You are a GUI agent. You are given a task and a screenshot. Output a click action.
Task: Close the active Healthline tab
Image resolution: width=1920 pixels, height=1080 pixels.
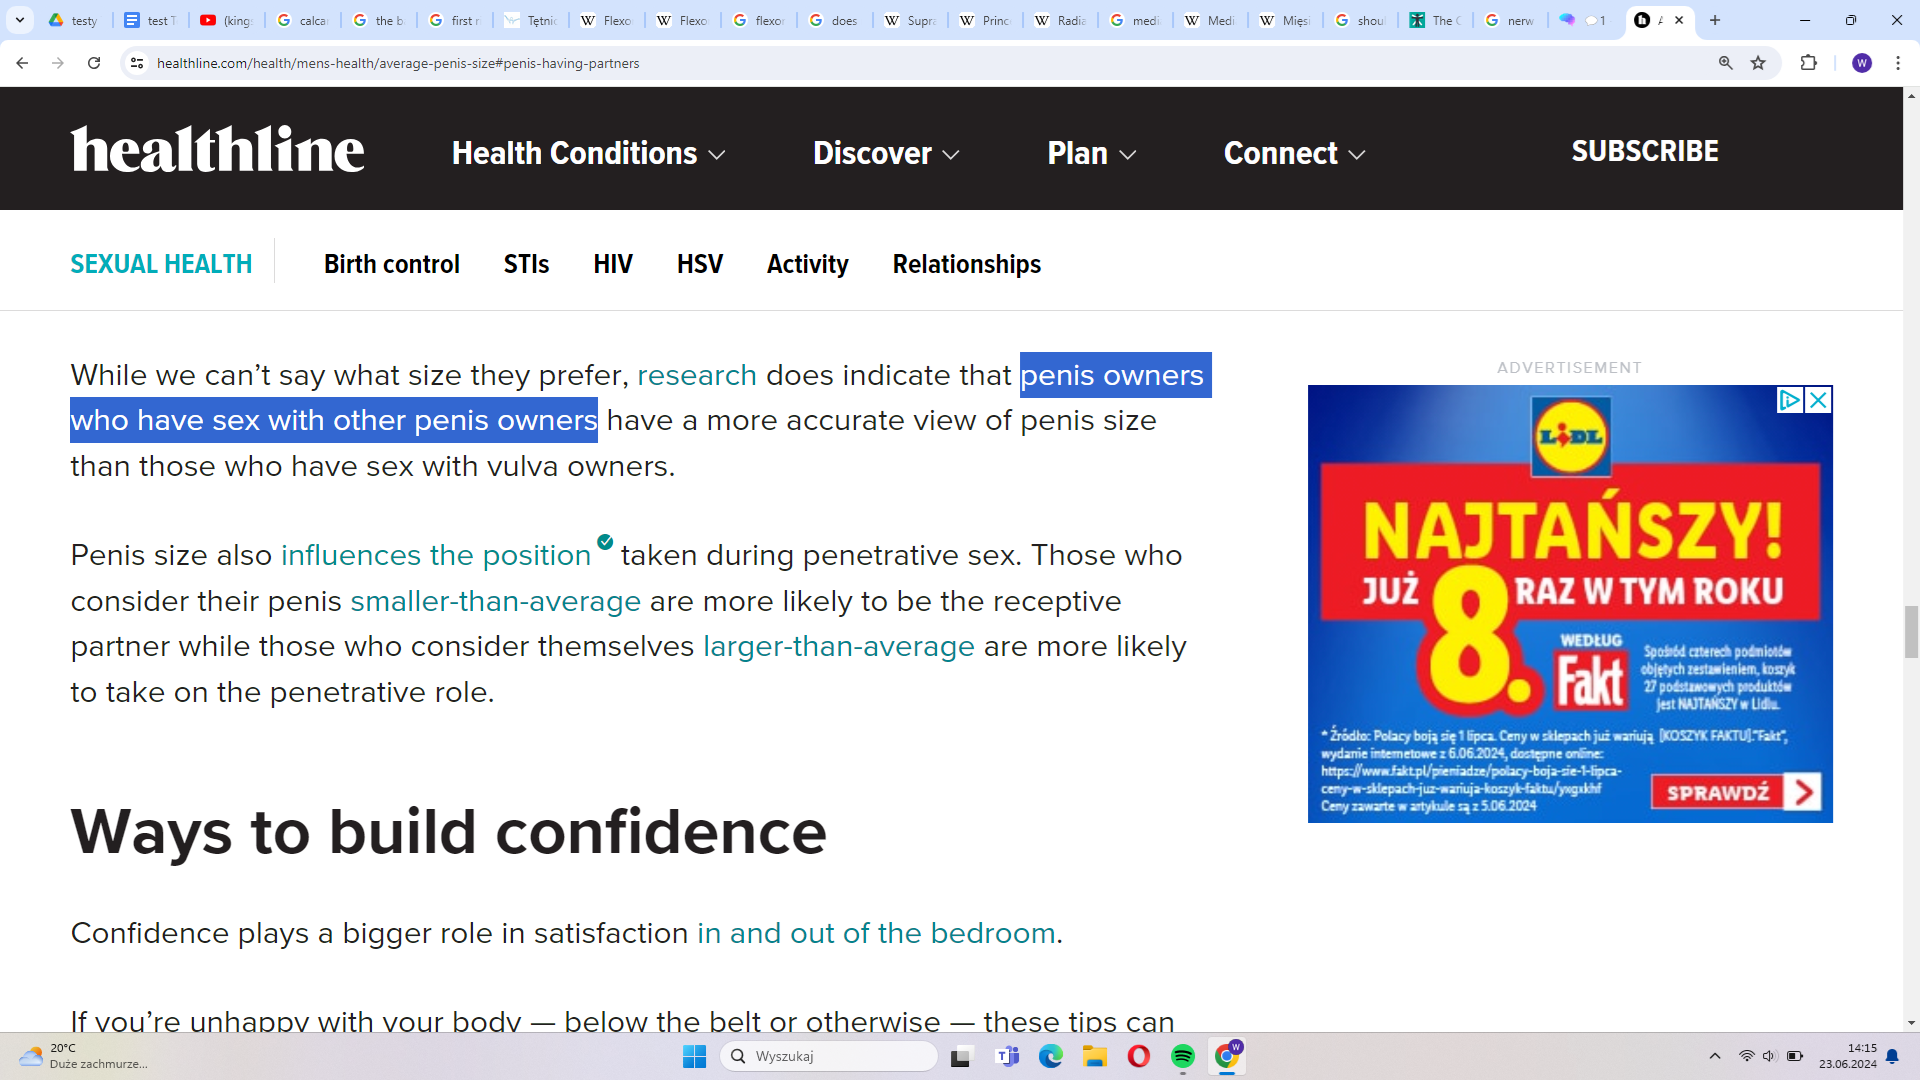pyautogui.click(x=1679, y=20)
